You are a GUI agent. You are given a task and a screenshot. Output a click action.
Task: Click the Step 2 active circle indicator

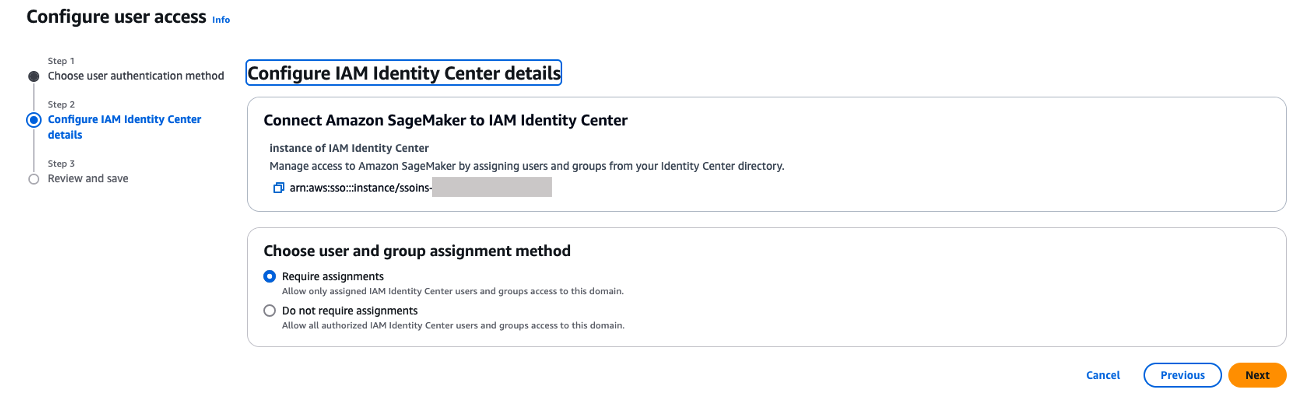tap(34, 120)
